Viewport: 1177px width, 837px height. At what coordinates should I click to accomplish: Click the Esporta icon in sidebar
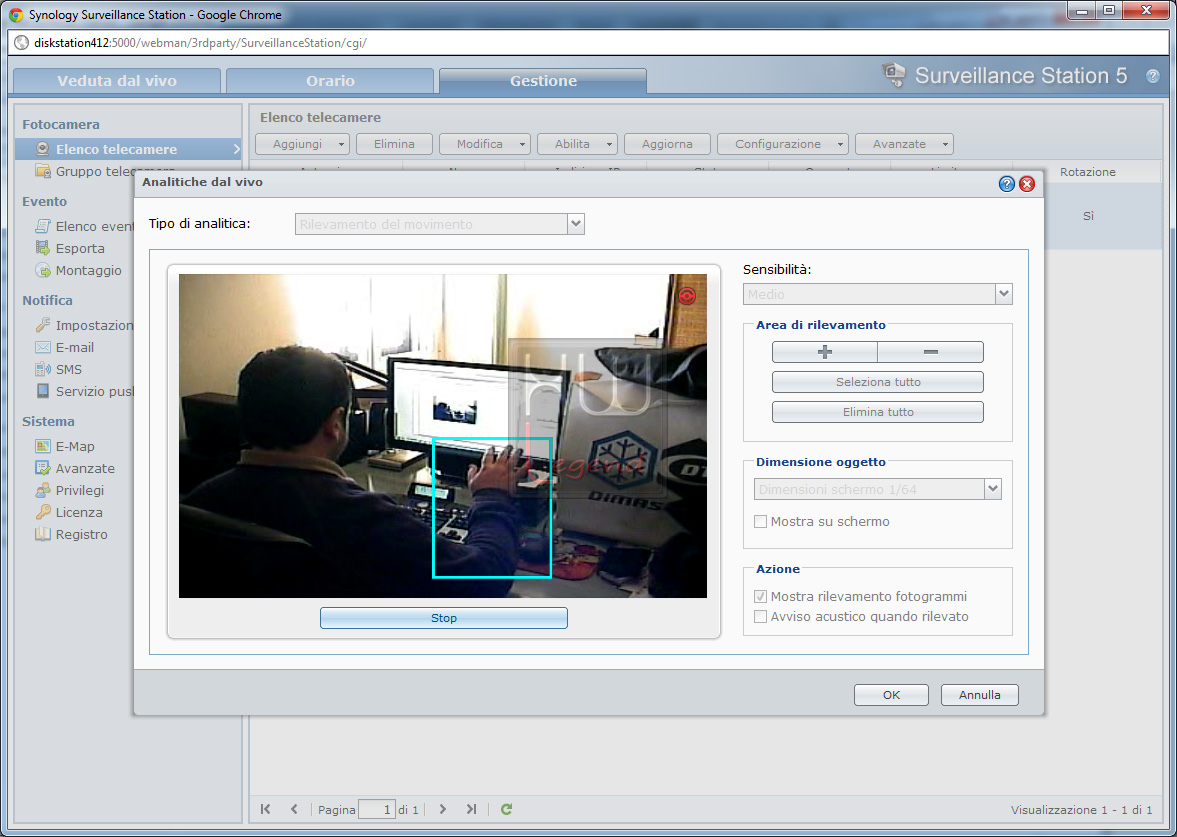point(44,248)
